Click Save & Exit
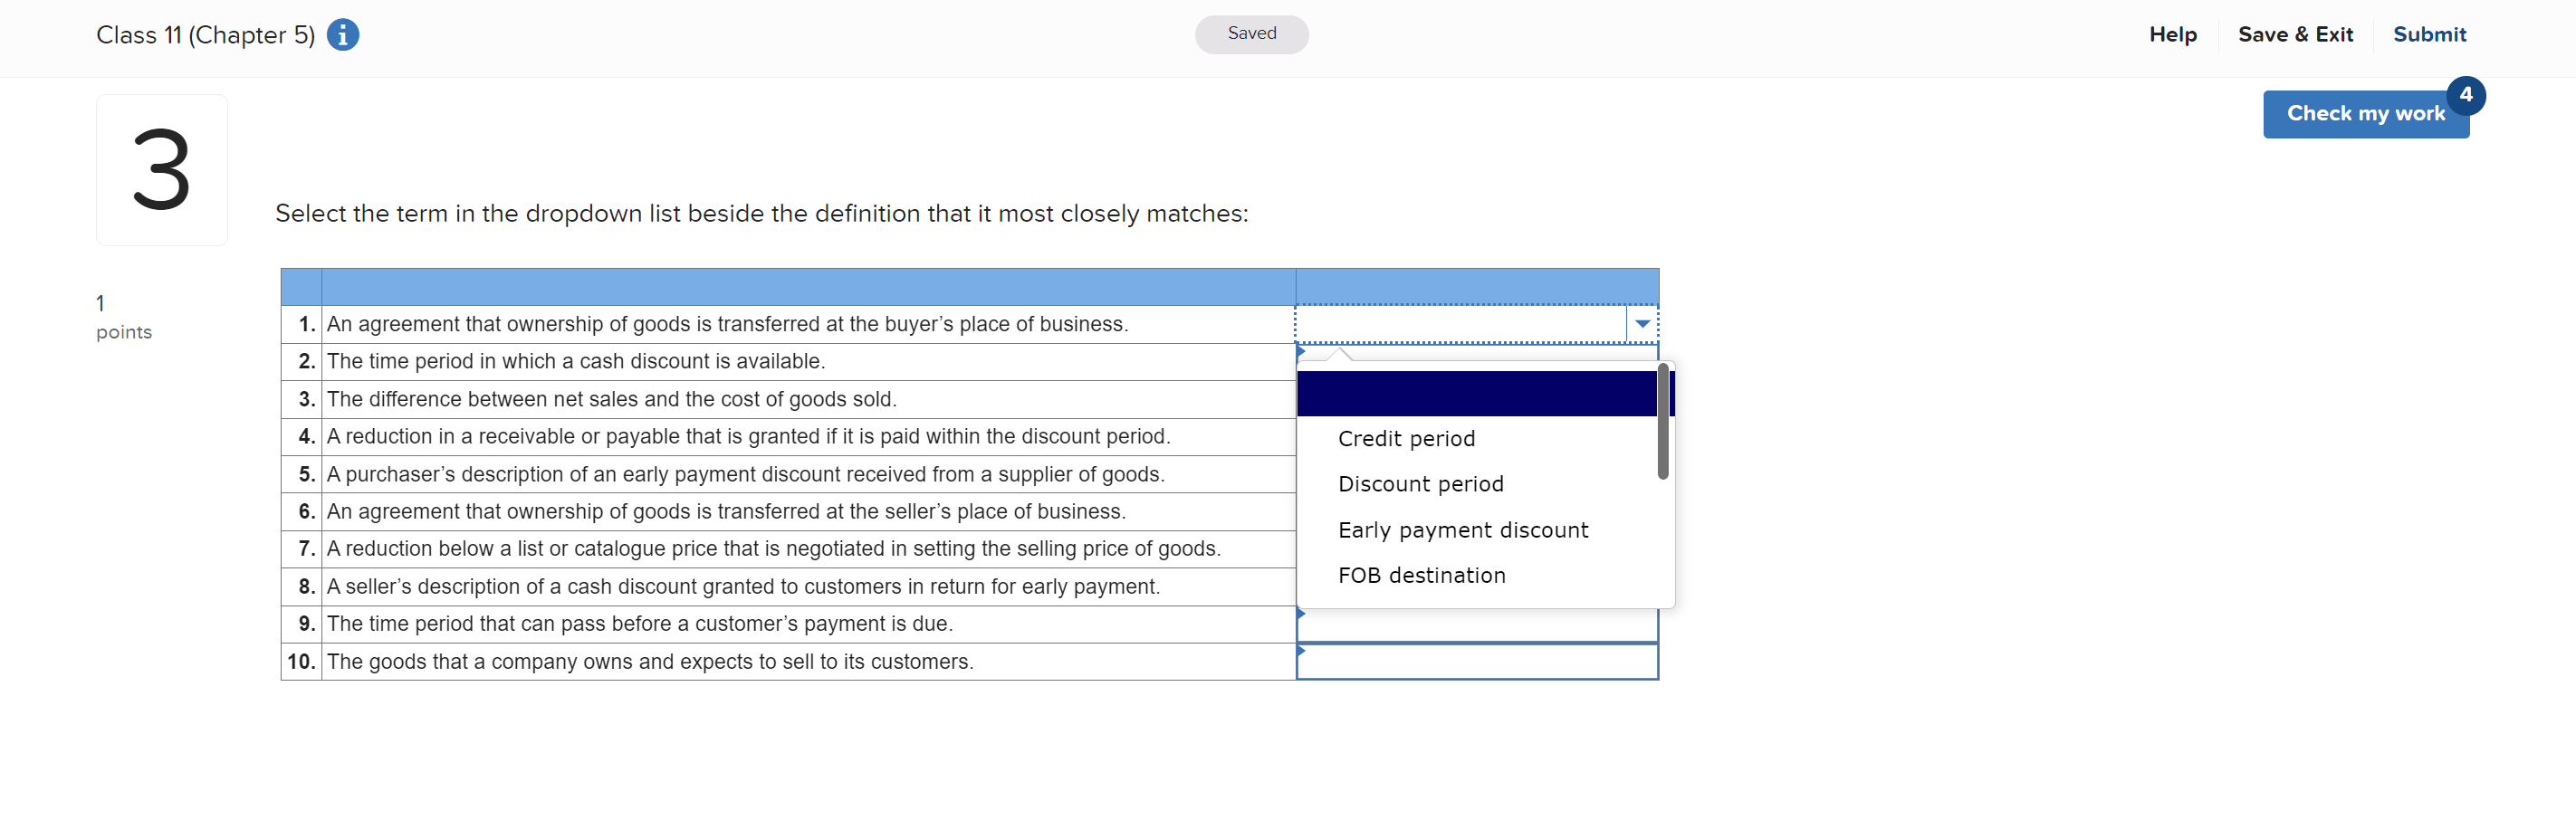This screenshot has height=820, width=2576. click(2295, 34)
